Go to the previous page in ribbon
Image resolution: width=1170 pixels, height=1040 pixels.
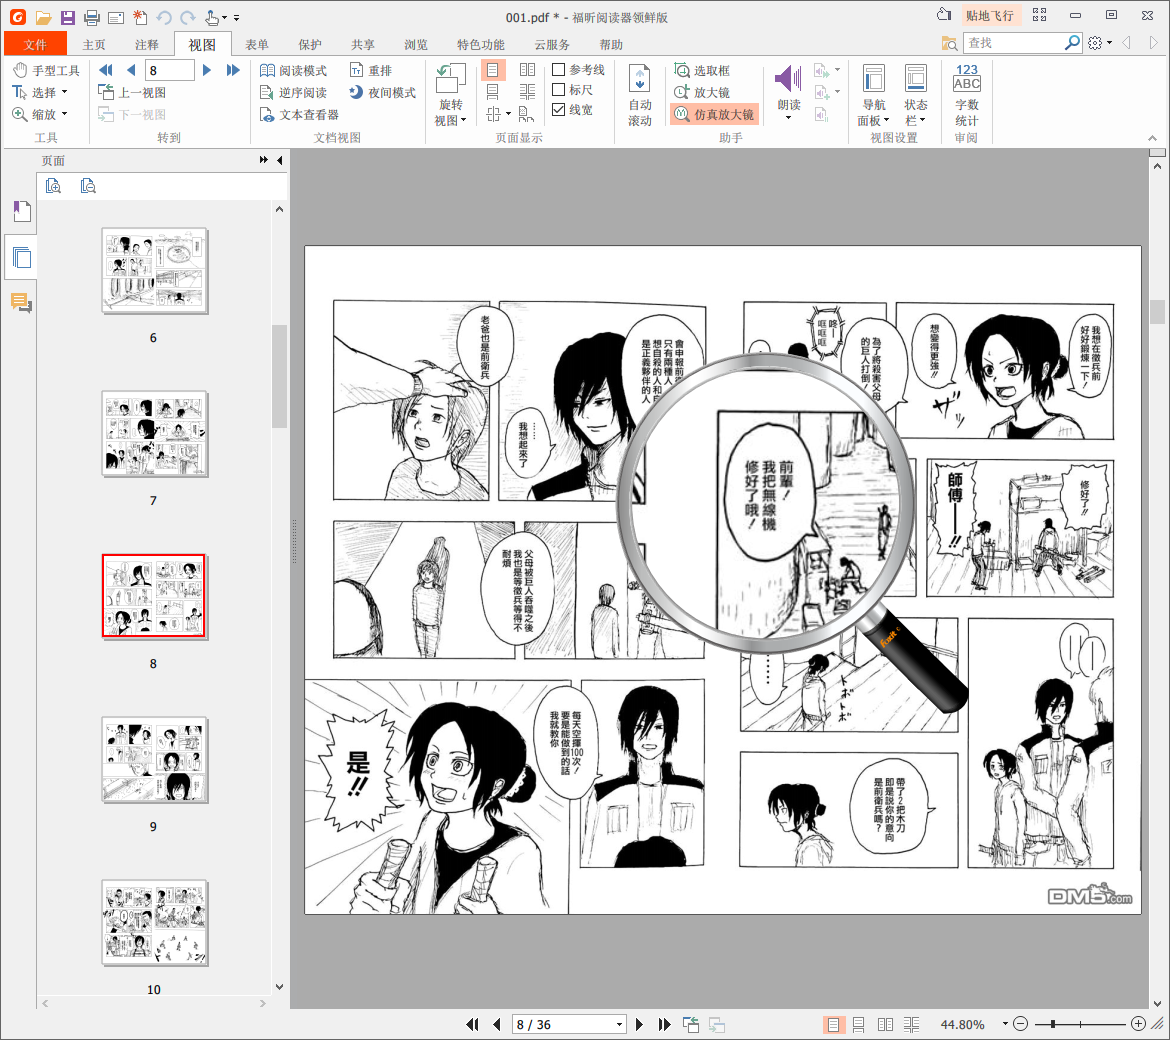[131, 70]
